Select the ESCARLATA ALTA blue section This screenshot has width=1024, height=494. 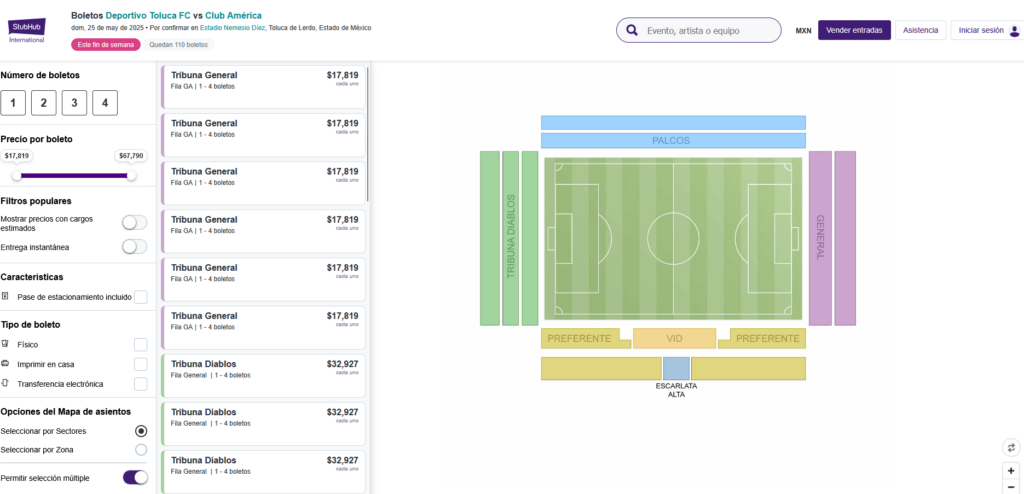(x=676, y=369)
